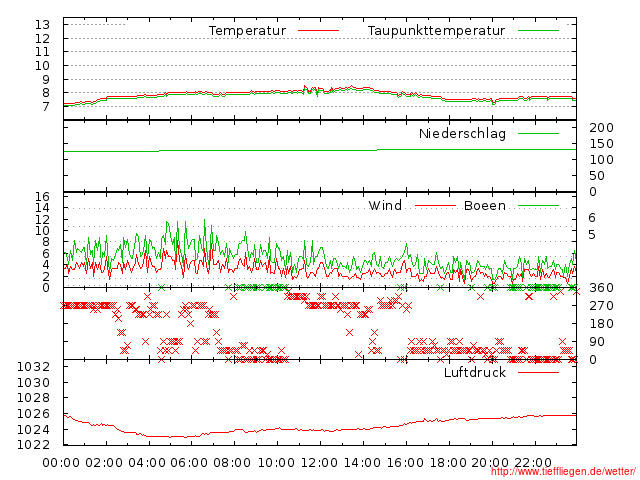This screenshot has width=640, height=480.
Task: Select the 04:00 time axis label
Action: [147, 463]
